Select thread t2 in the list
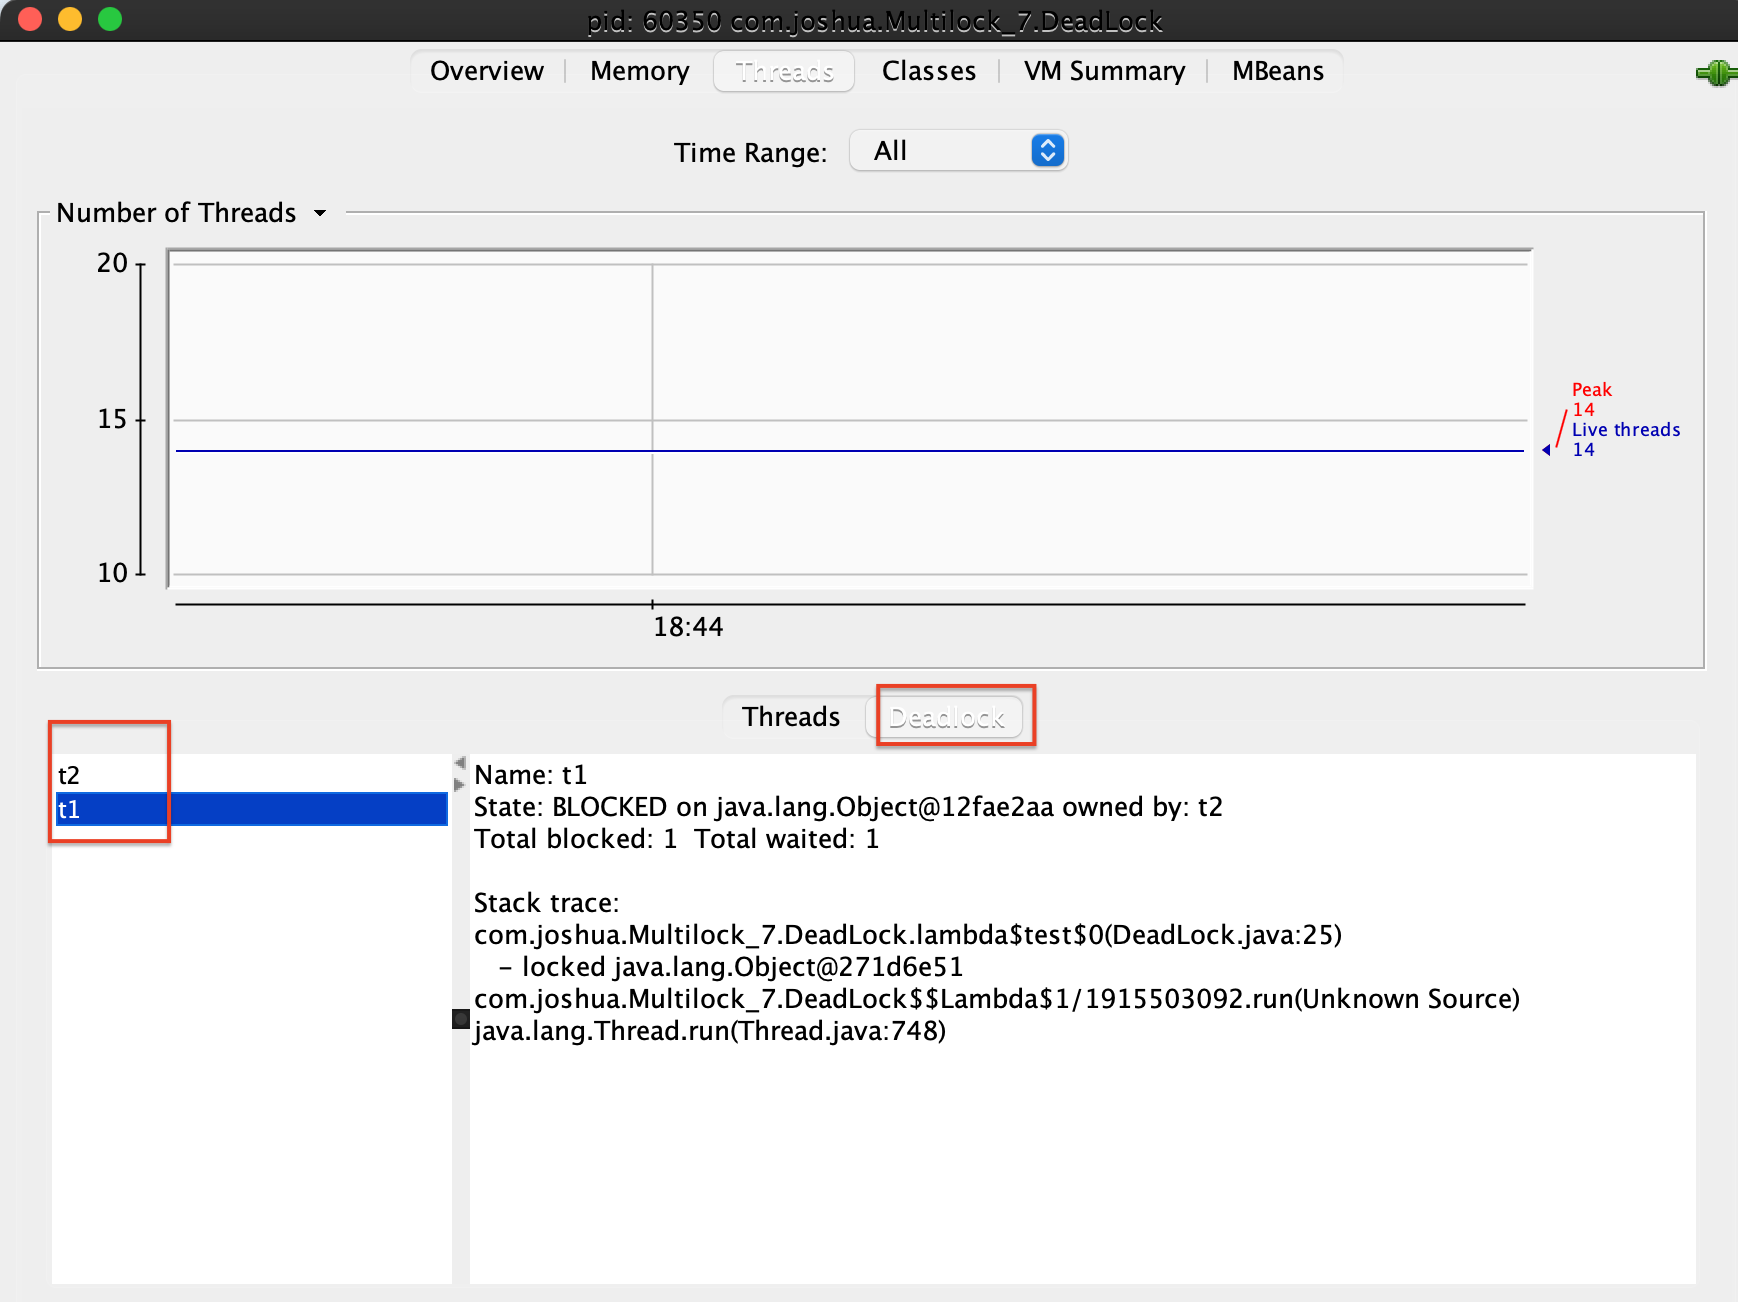 69,775
